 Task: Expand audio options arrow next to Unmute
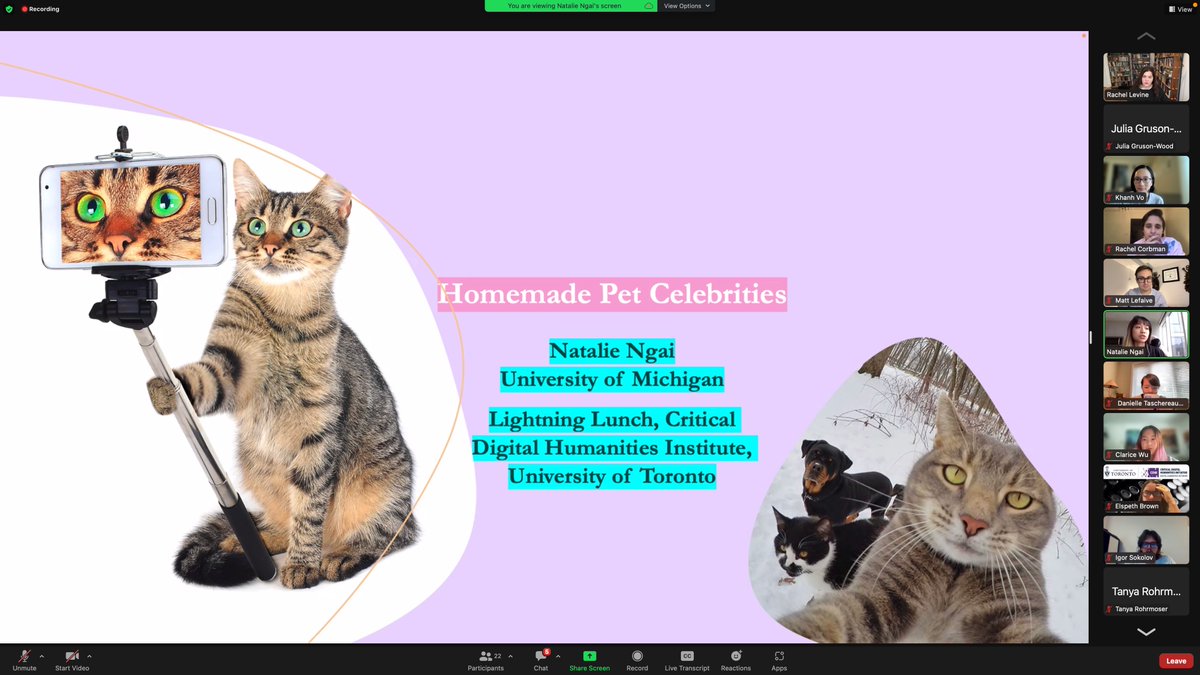tap(41, 656)
